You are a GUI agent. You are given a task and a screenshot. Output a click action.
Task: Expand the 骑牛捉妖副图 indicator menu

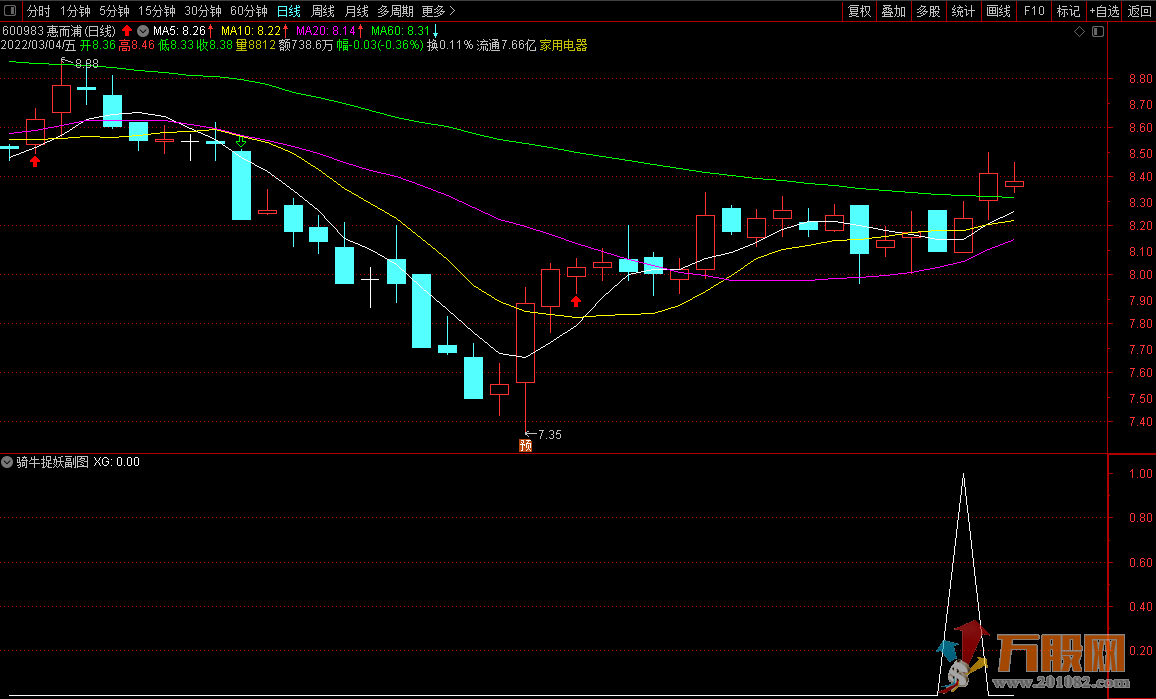click(x=7, y=462)
